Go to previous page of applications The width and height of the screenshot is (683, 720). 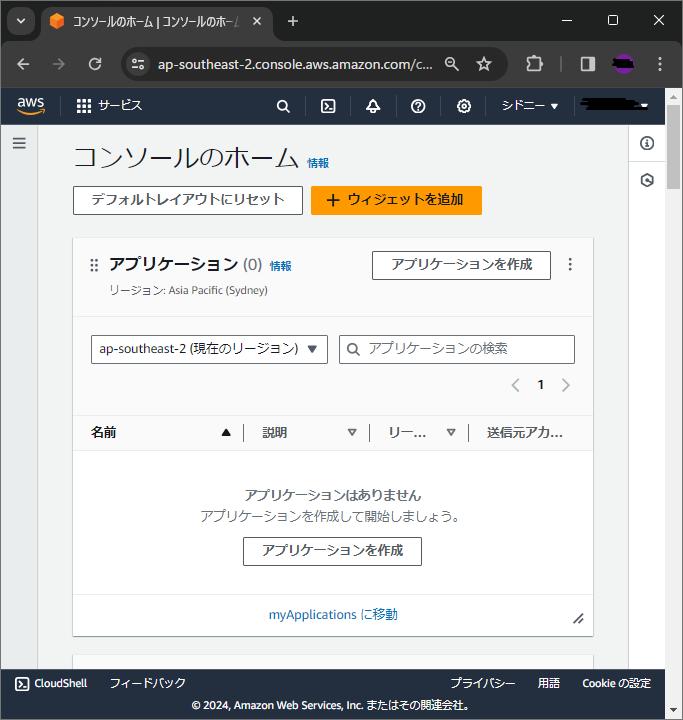(515, 385)
